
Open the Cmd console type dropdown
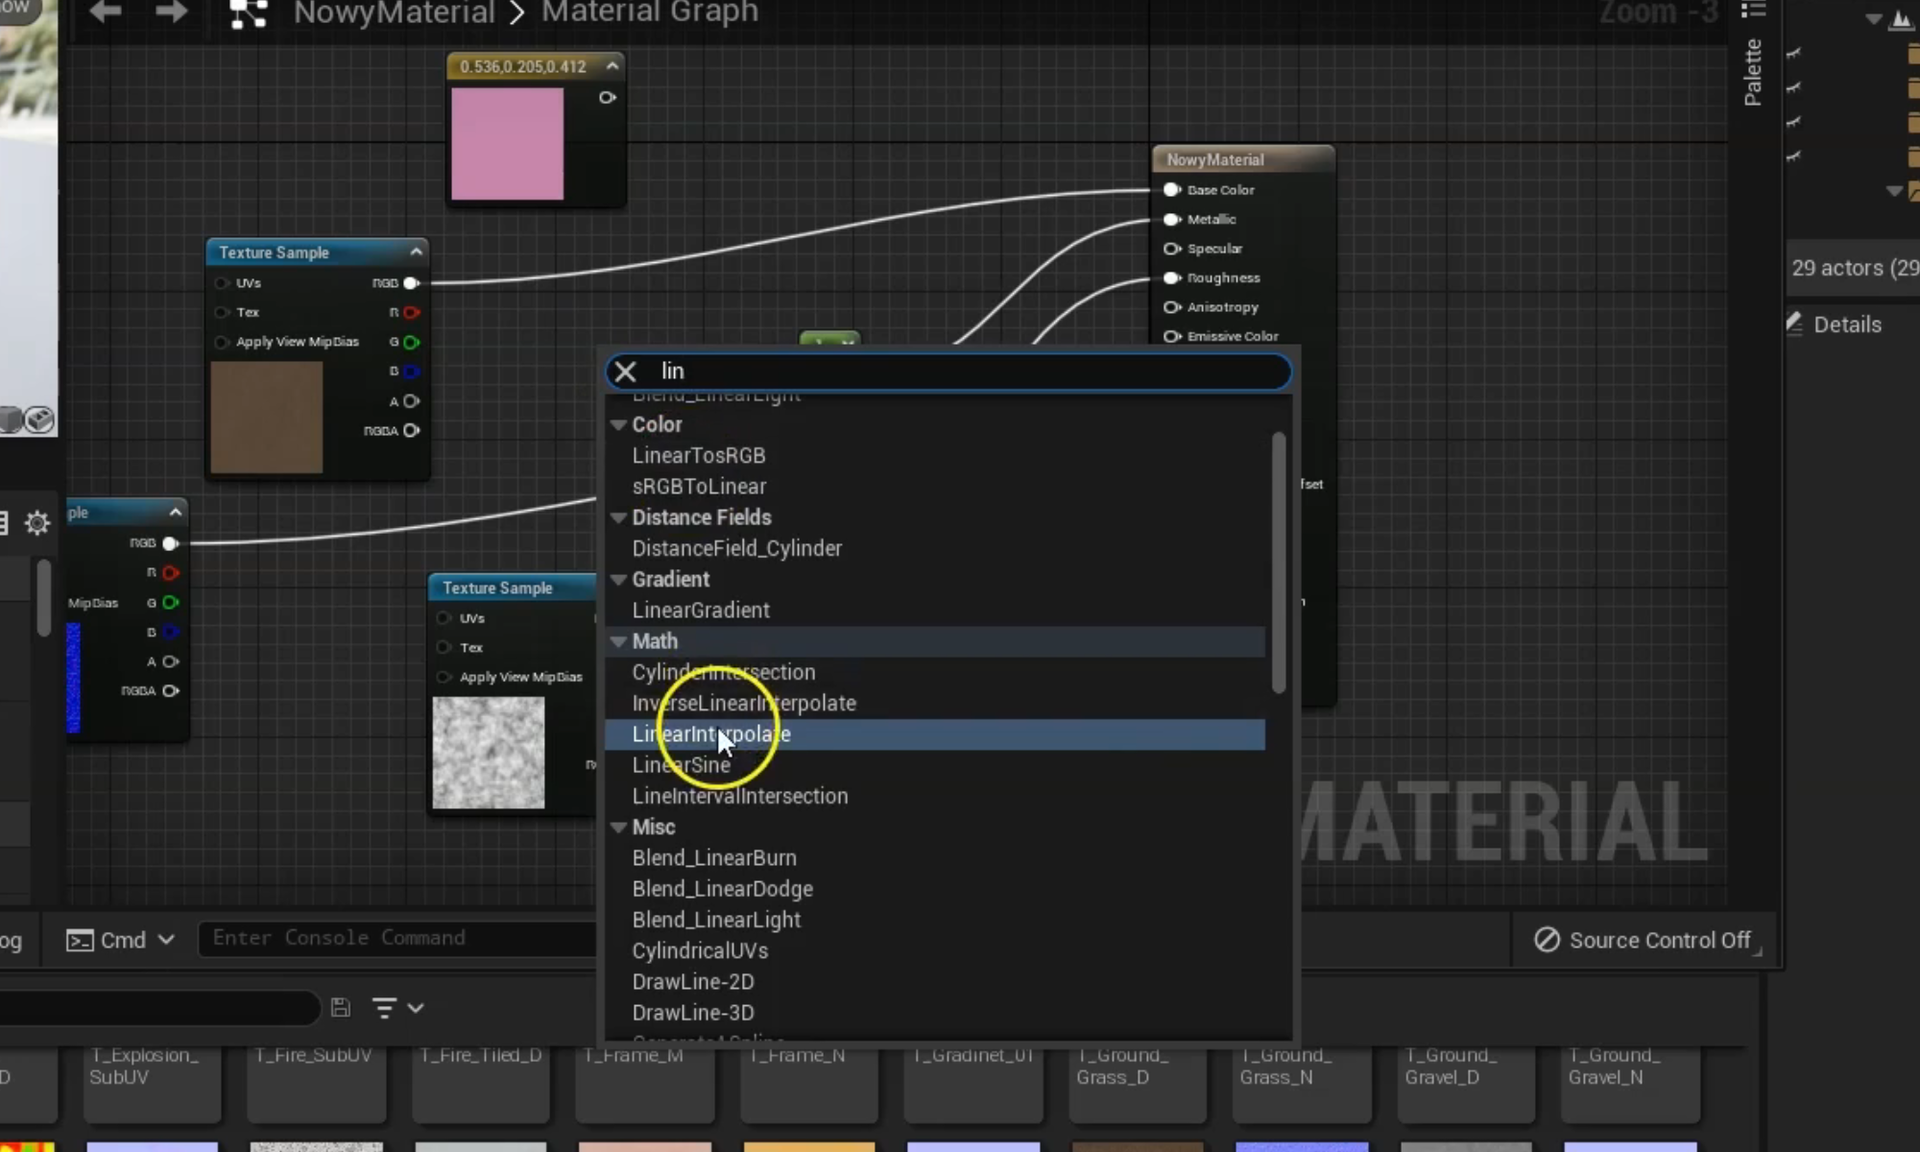tap(122, 940)
